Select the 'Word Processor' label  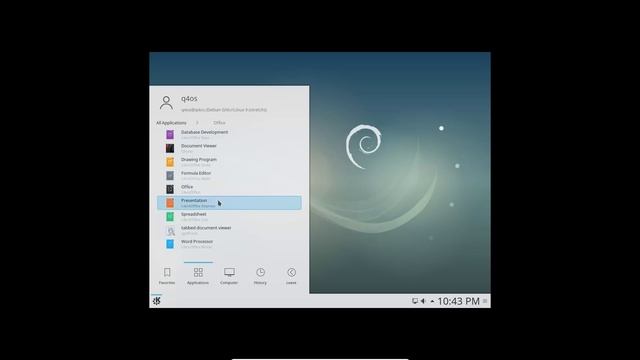point(197,242)
